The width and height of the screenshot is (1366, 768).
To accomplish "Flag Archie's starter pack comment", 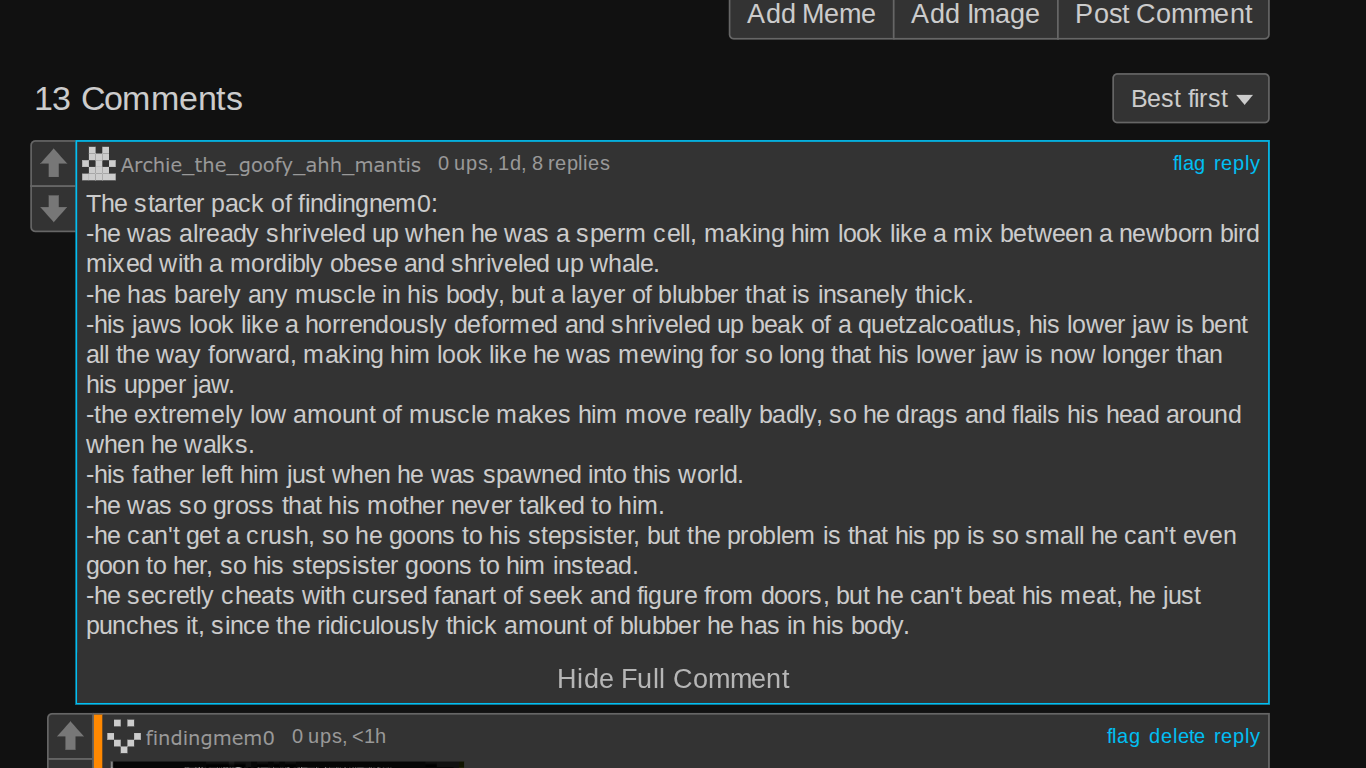I will pyautogui.click(x=1188, y=163).
